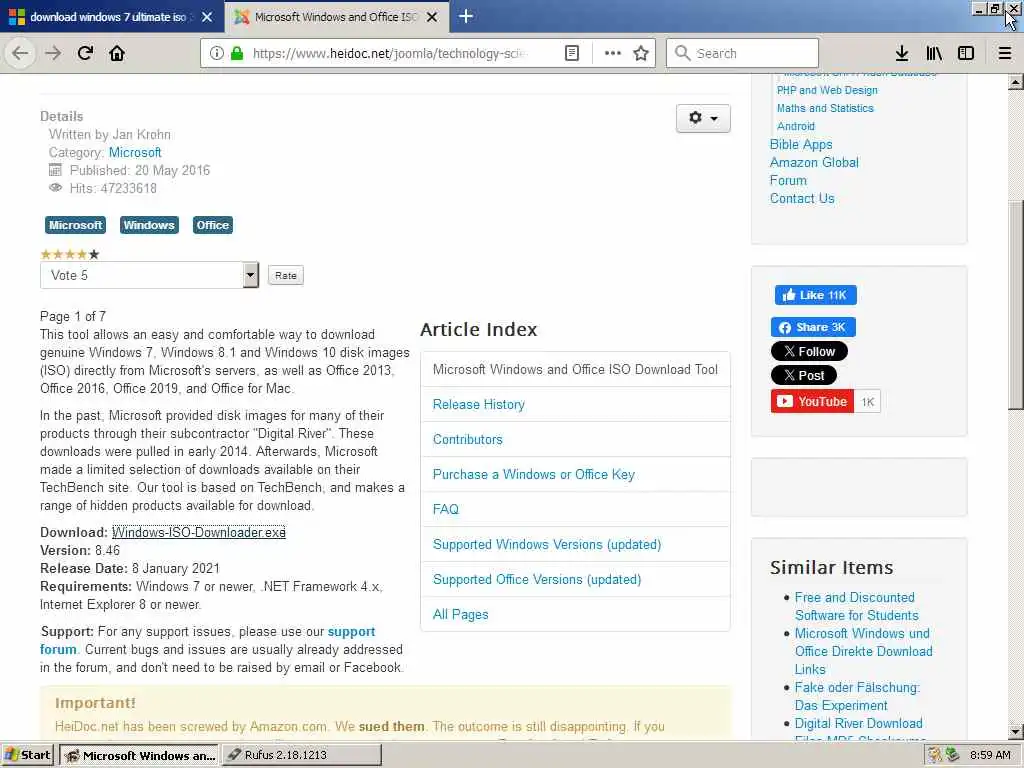Open All Pages in article index

click(460, 615)
